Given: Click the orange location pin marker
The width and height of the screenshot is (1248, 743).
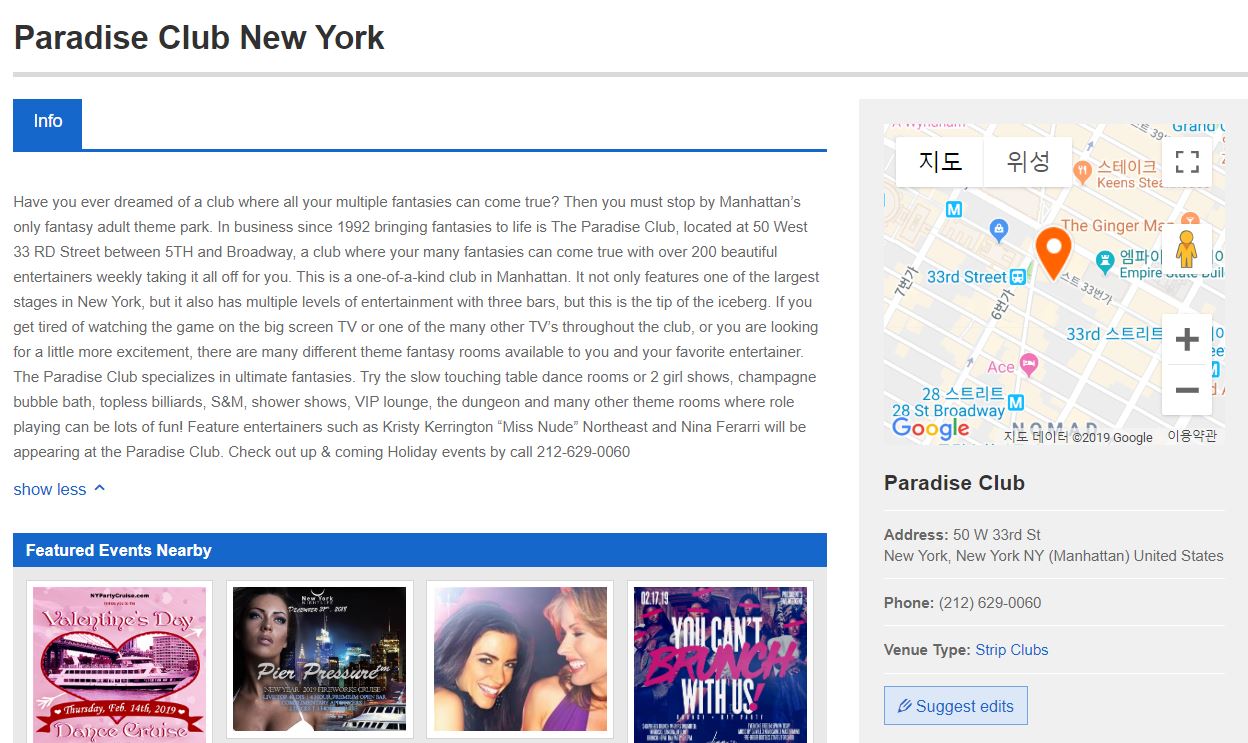Looking at the screenshot, I should click(x=1052, y=252).
